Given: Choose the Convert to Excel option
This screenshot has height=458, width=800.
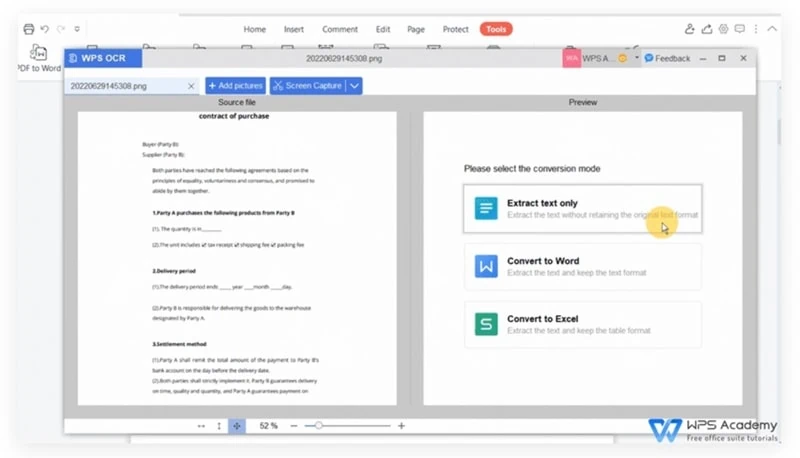Looking at the screenshot, I should pyautogui.click(x=582, y=324).
